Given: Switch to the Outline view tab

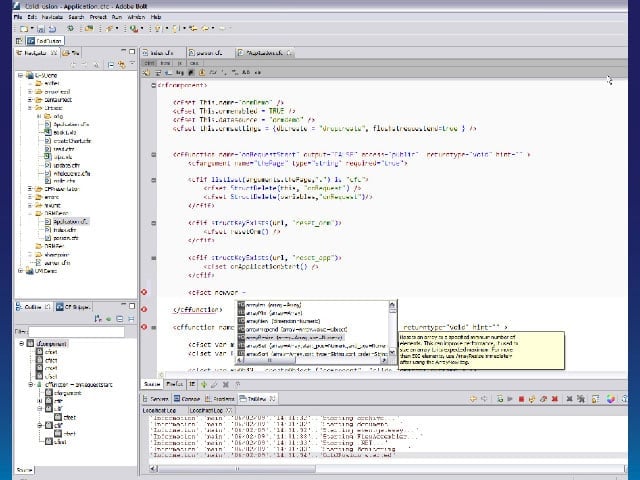Looking at the screenshot, I should [33, 307].
